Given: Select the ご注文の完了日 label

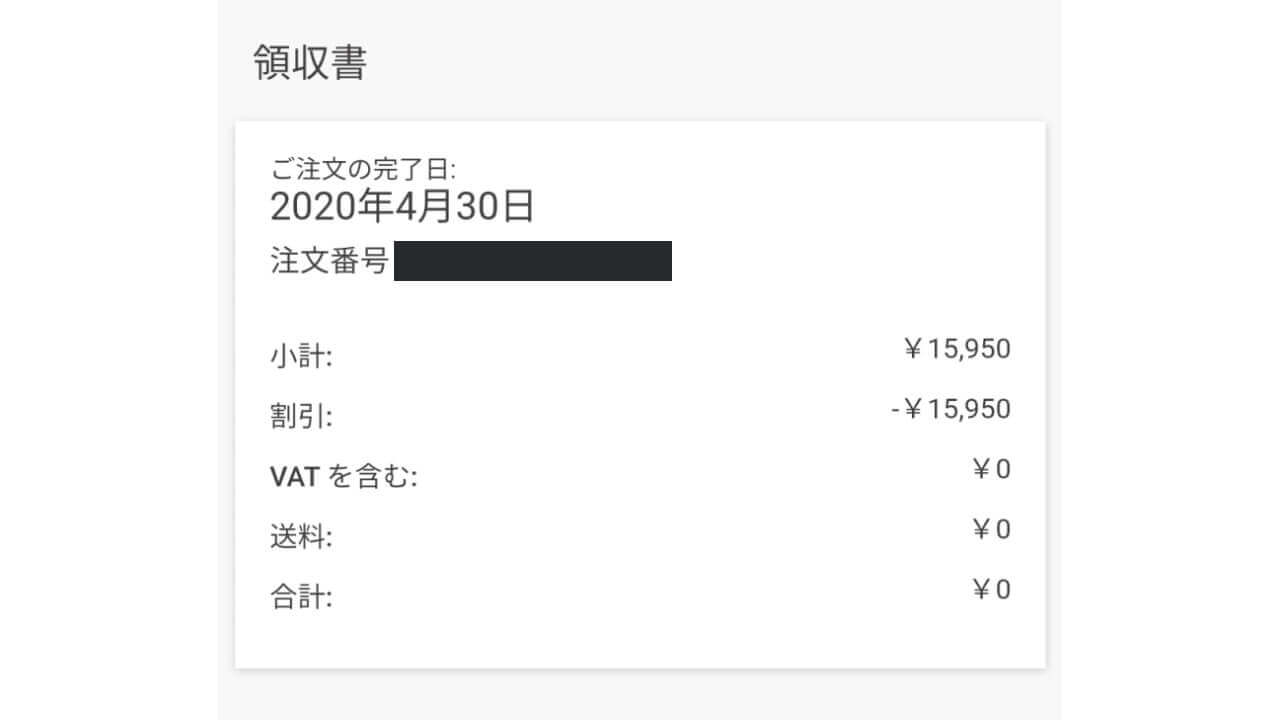Looking at the screenshot, I should [x=363, y=169].
